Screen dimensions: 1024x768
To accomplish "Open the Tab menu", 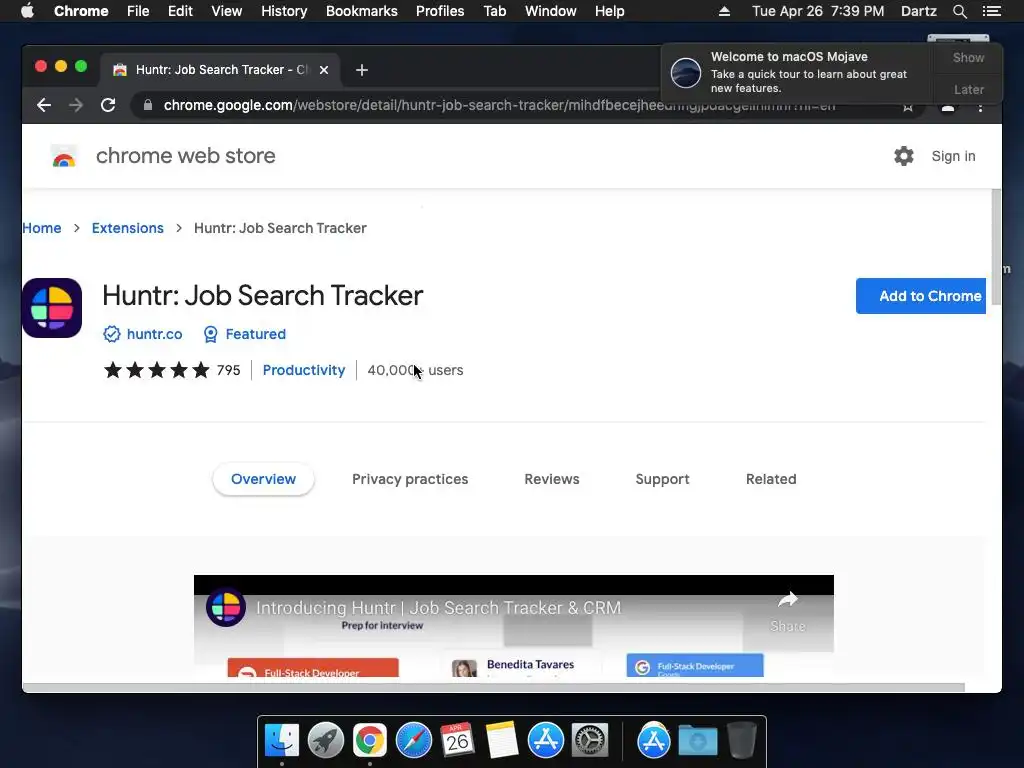I will click(495, 11).
